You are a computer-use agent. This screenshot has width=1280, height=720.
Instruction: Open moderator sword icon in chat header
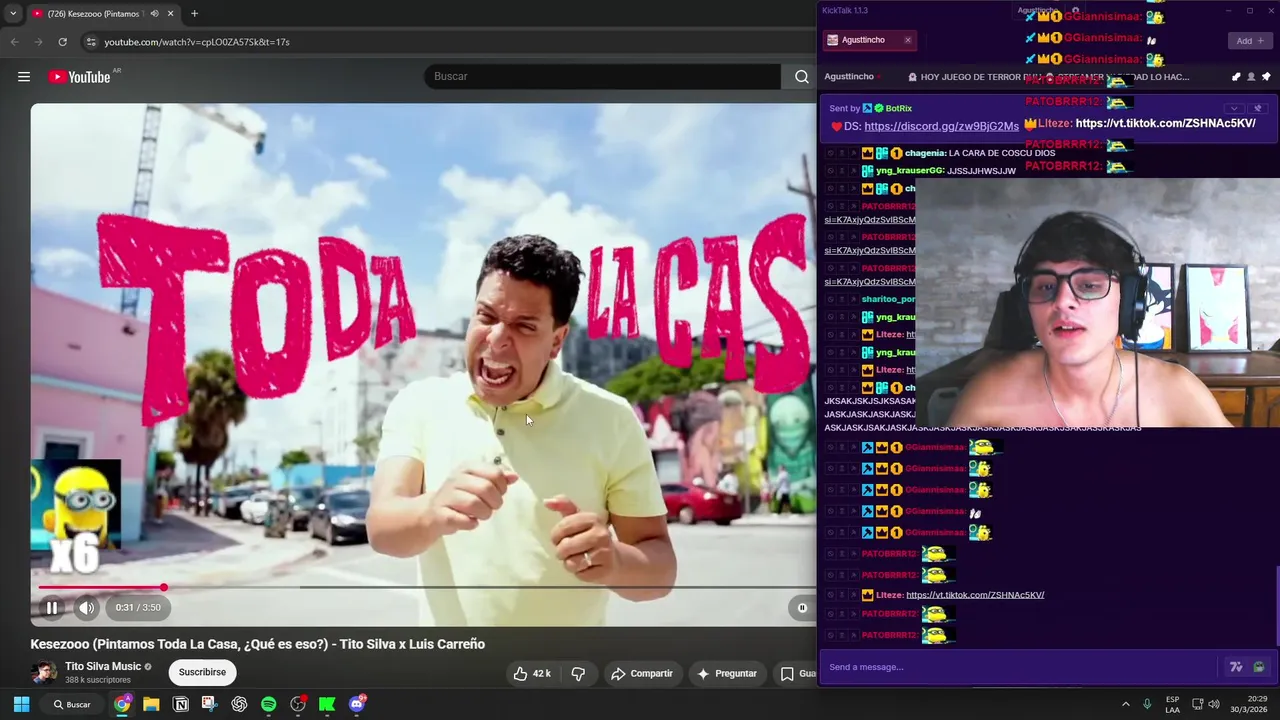[1236, 77]
